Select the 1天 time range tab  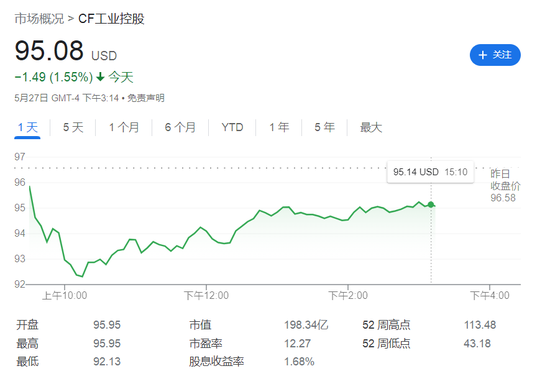pyautogui.click(x=27, y=127)
